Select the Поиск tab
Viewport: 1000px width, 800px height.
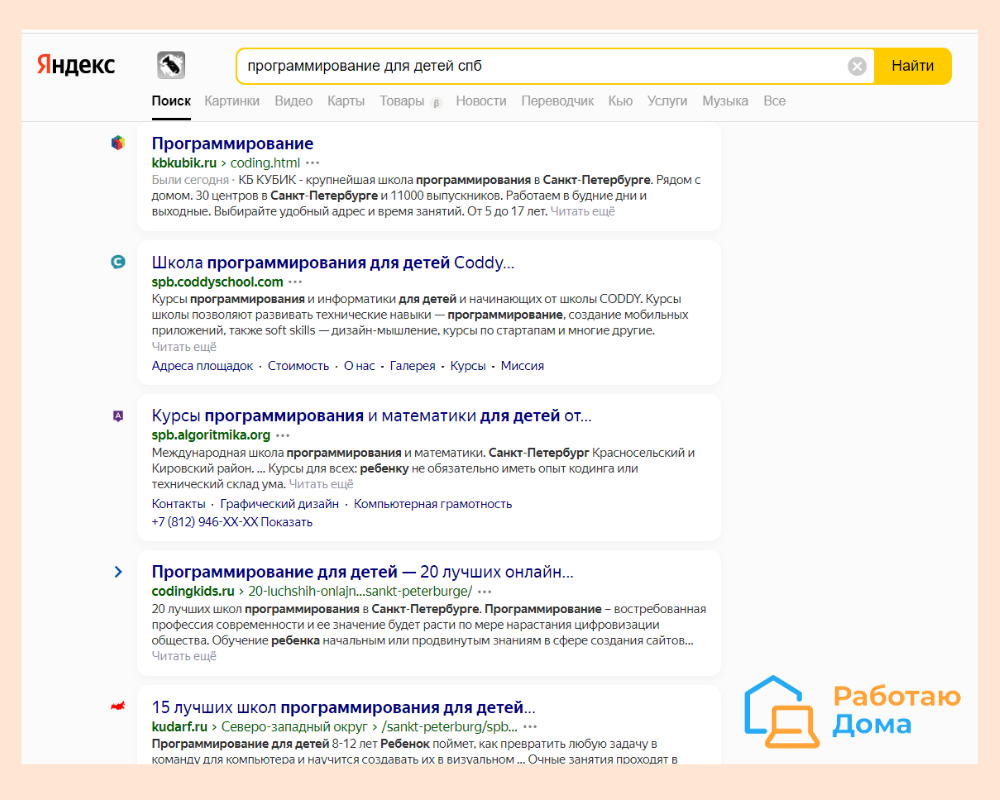coord(171,101)
